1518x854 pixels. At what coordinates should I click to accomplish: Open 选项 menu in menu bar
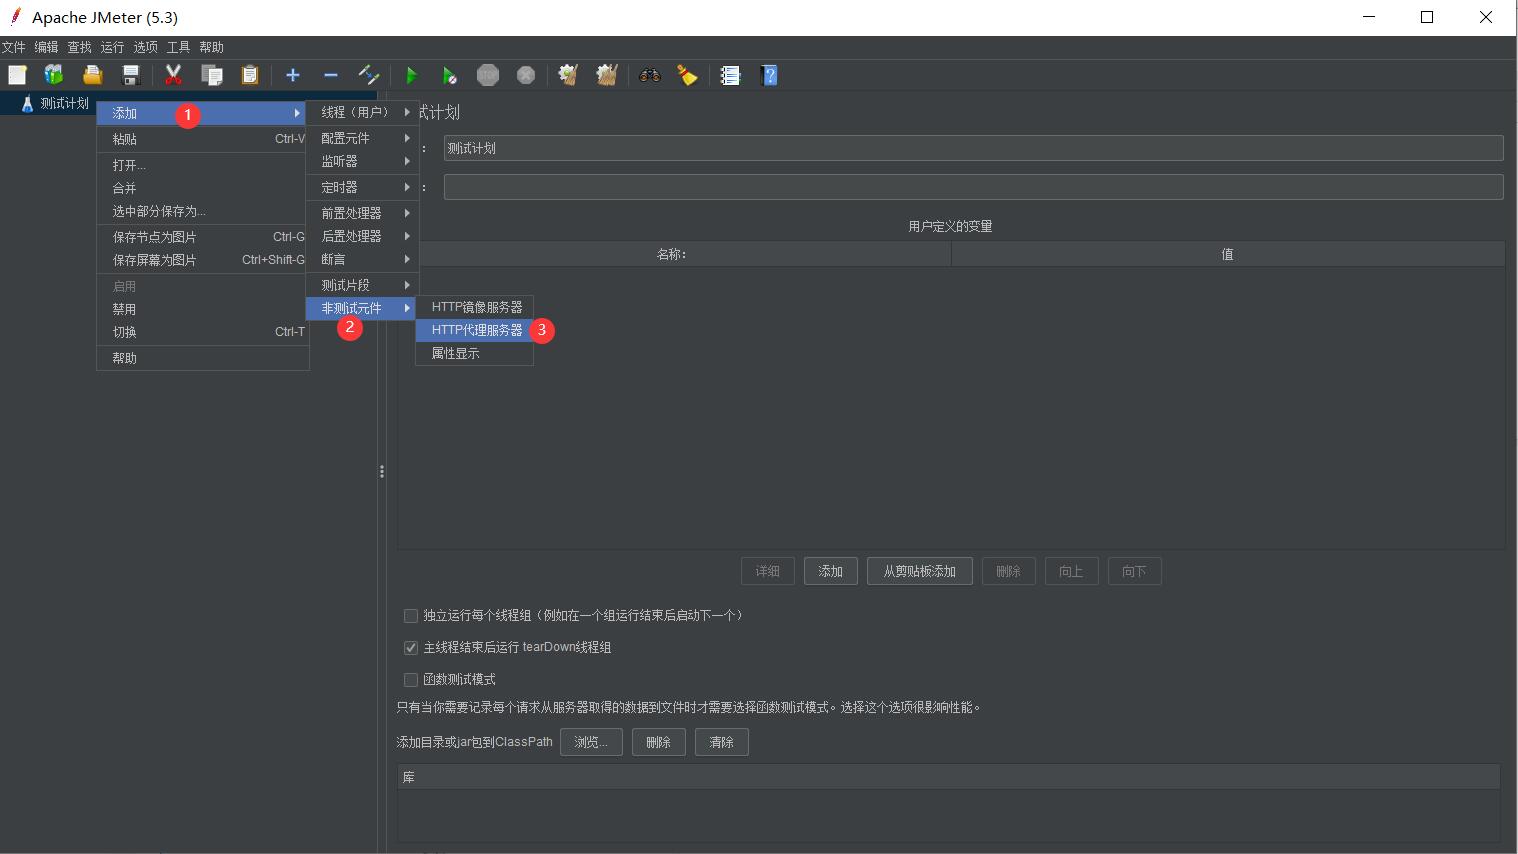(x=145, y=47)
